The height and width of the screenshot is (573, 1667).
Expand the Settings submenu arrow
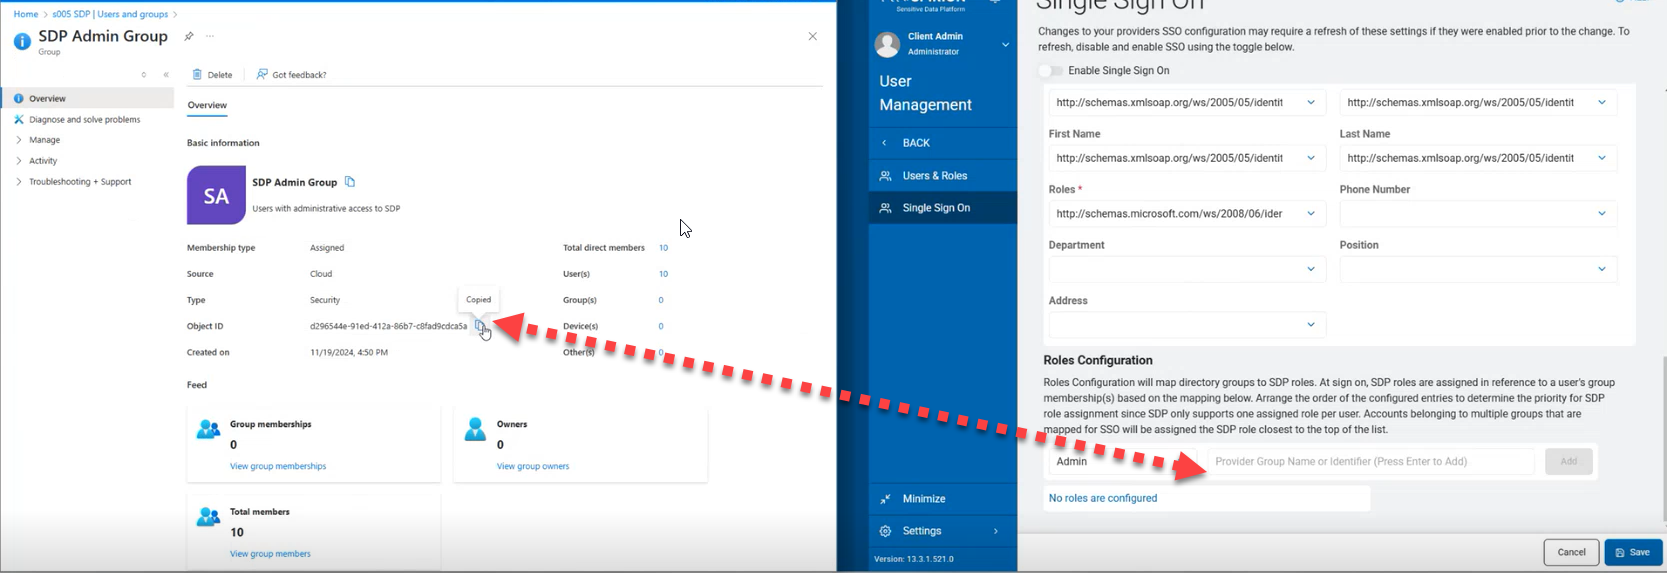click(996, 531)
